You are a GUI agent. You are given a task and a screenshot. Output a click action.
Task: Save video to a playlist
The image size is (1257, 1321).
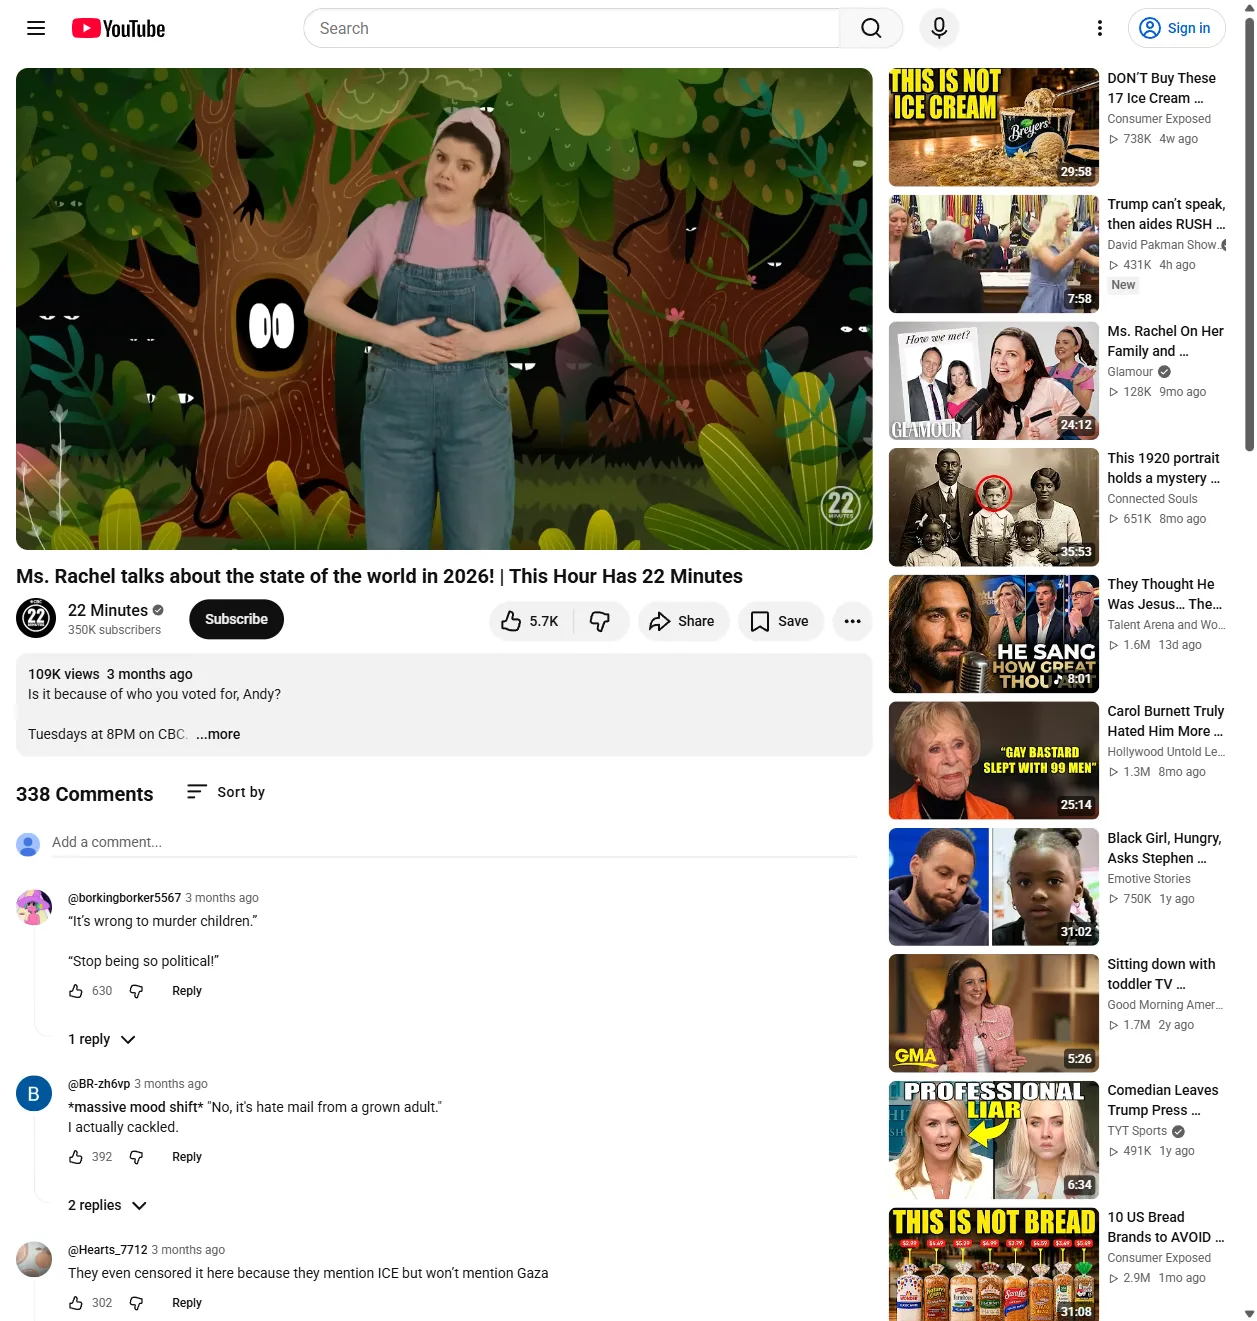[780, 621]
